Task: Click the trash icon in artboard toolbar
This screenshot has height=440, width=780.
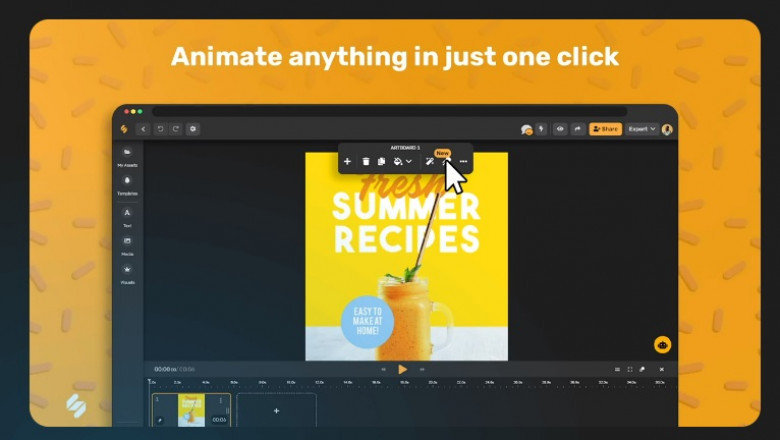Action: (366, 161)
